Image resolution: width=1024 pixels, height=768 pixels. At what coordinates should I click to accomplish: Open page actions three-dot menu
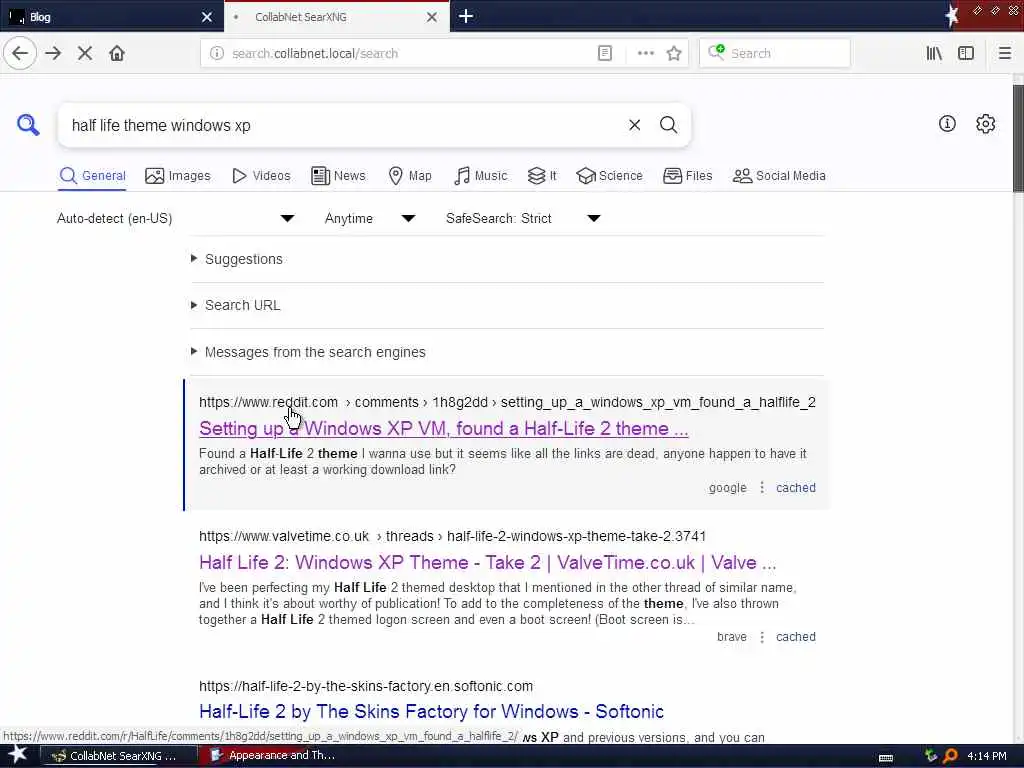point(645,54)
